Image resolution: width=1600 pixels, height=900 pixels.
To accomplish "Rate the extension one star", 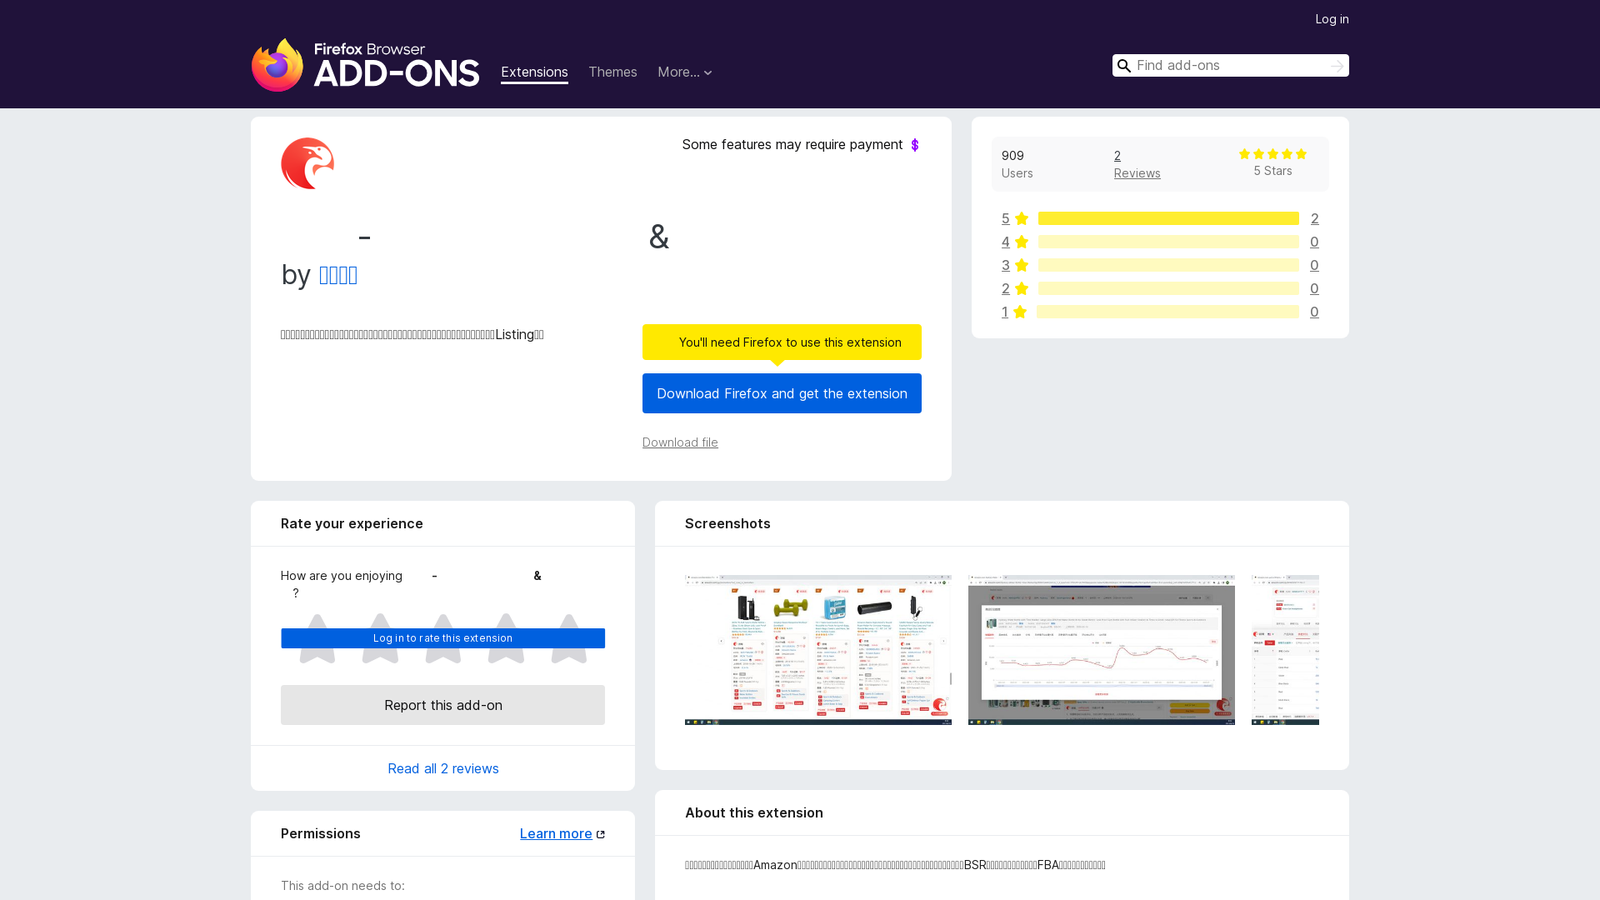I will pos(317,638).
